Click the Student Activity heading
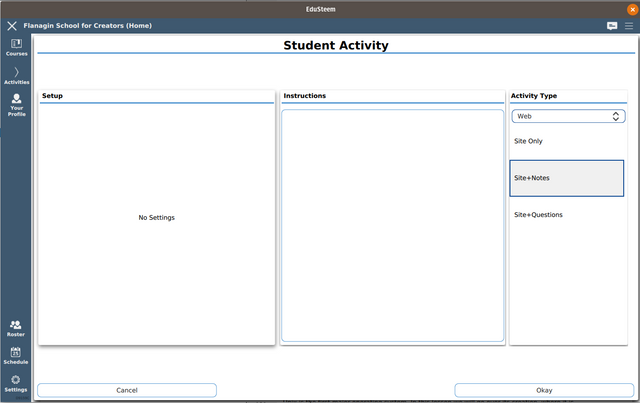640x403 pixels. click(x=336, y=45)
